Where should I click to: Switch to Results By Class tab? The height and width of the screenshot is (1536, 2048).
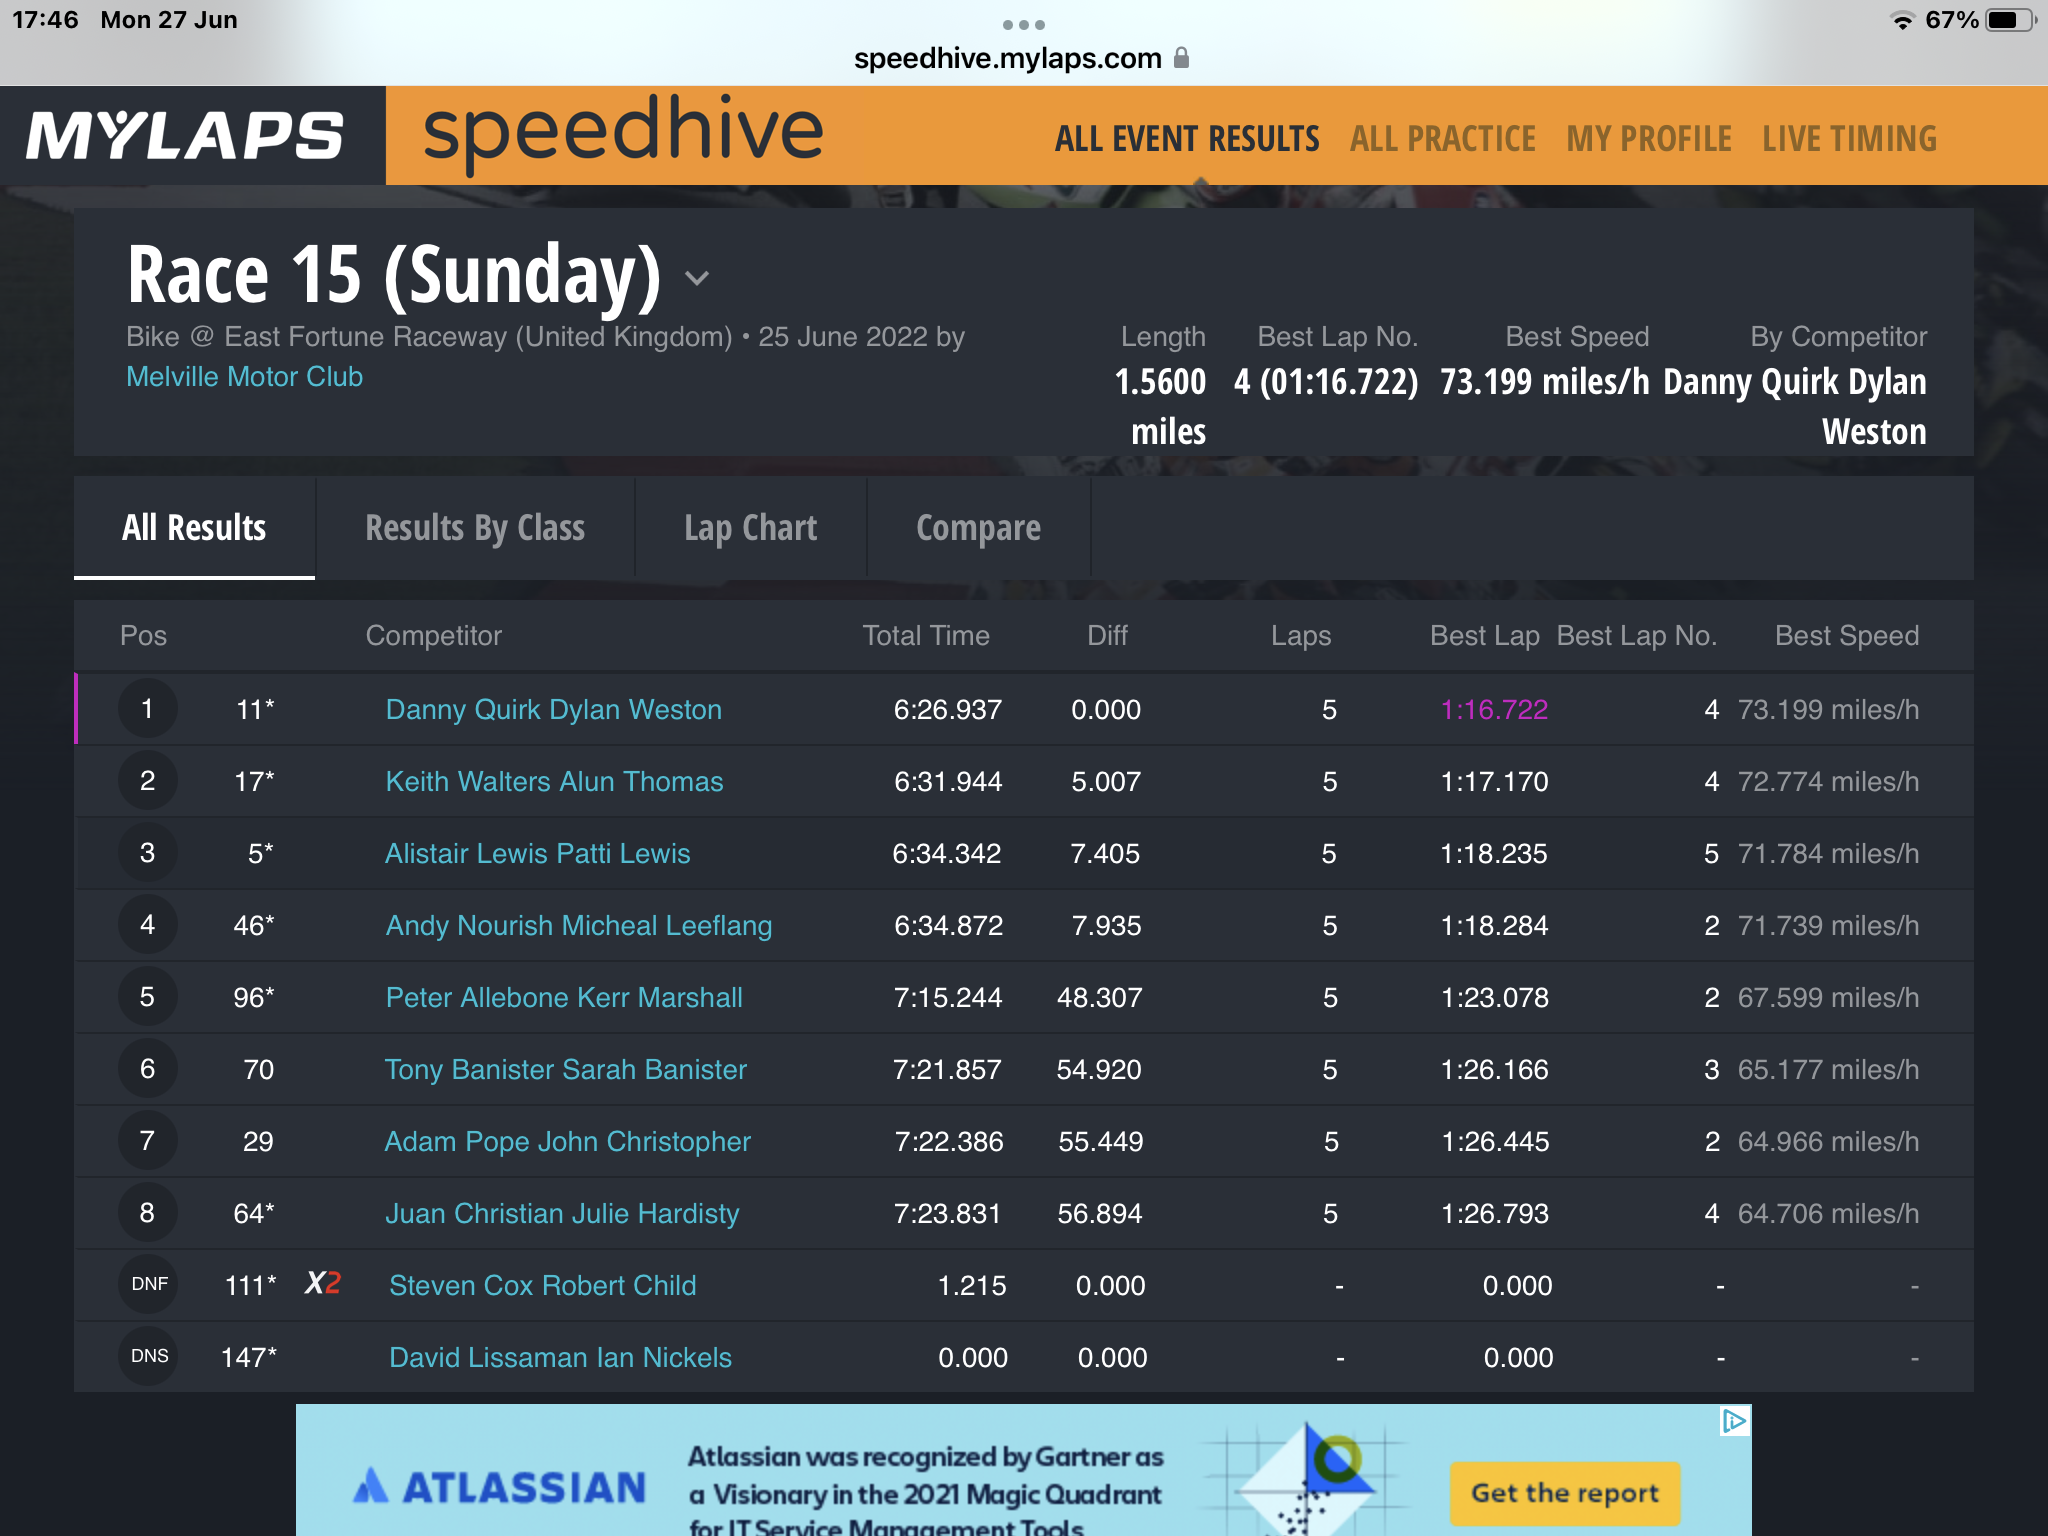pyautogui.click(x=475, y=528)
